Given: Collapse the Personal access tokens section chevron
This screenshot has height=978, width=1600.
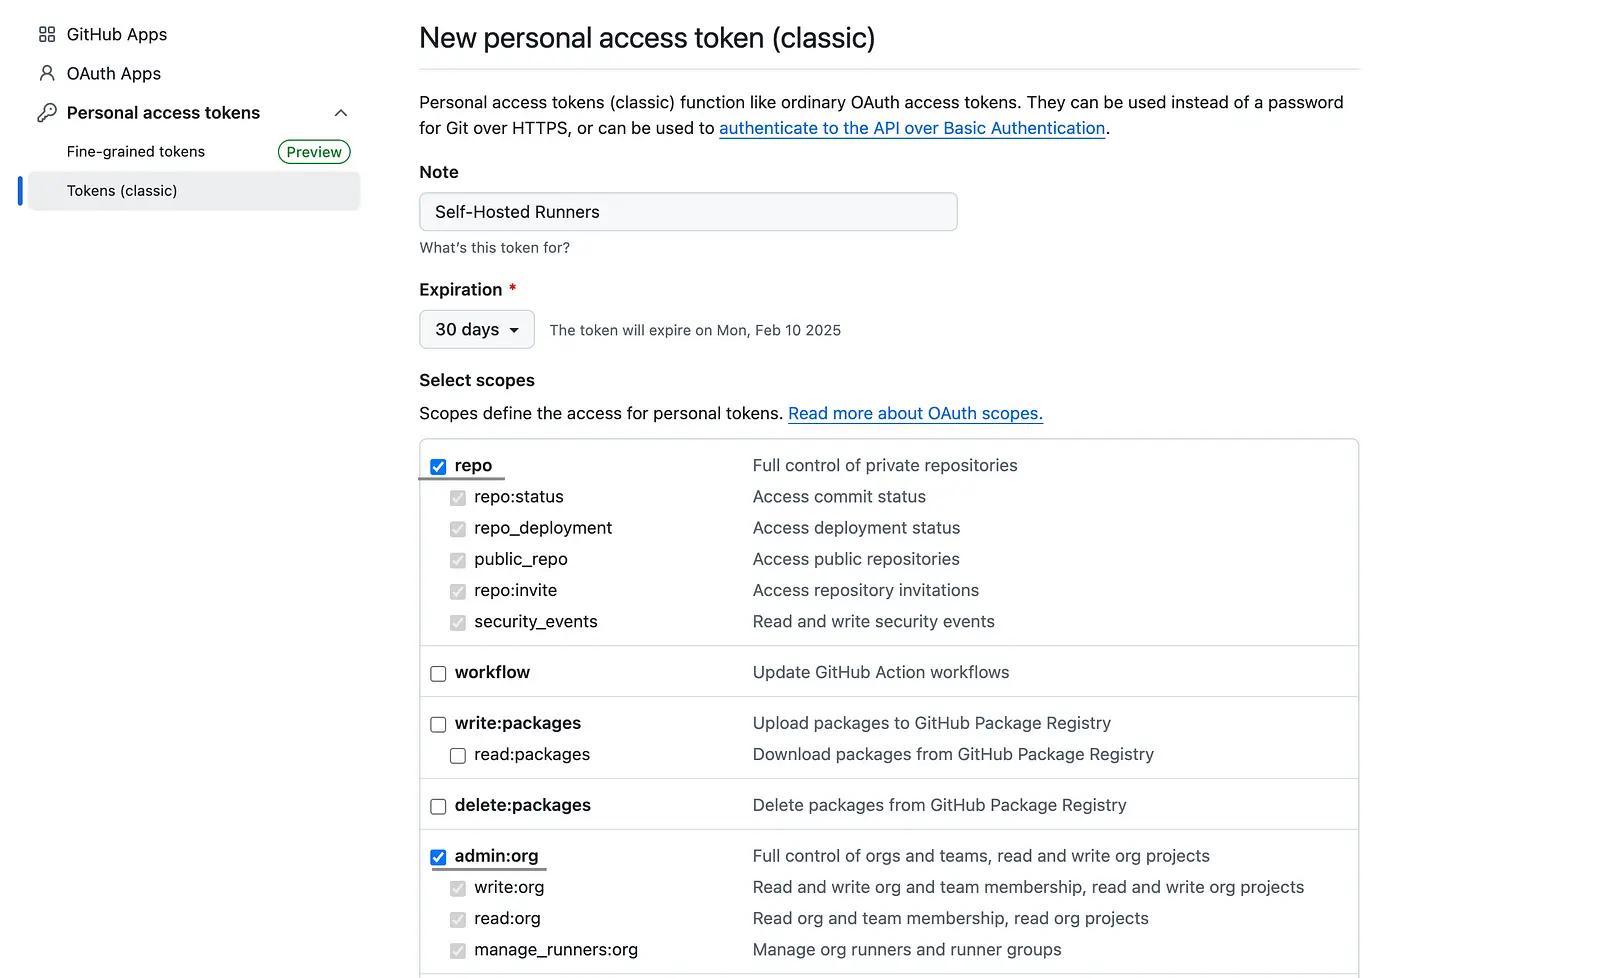Looking at the screenshot, I should [x=341, y=113].
